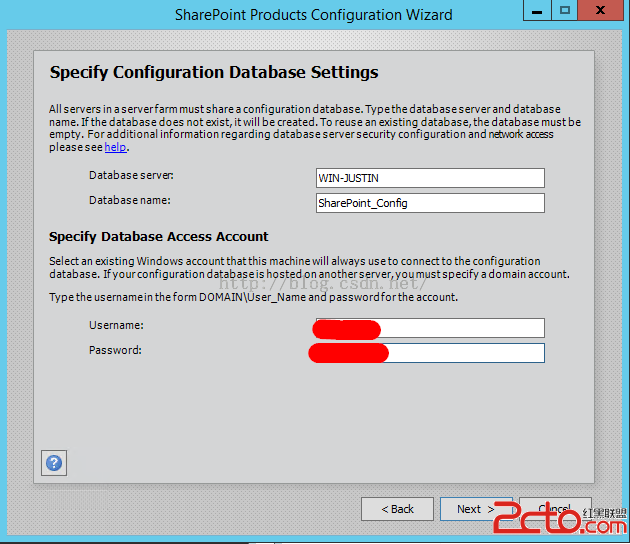Maximize the Configuration Wizard window

click(x=565, y=10)
